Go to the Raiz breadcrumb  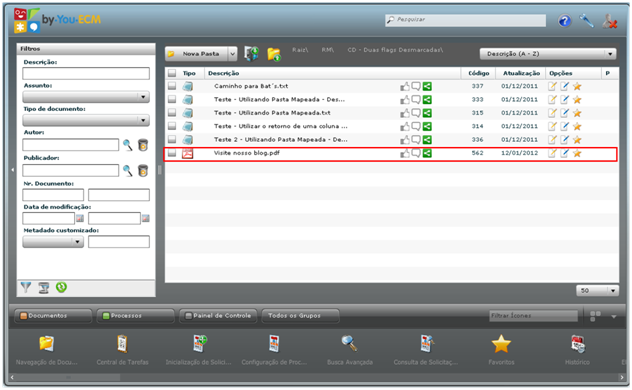300,50
